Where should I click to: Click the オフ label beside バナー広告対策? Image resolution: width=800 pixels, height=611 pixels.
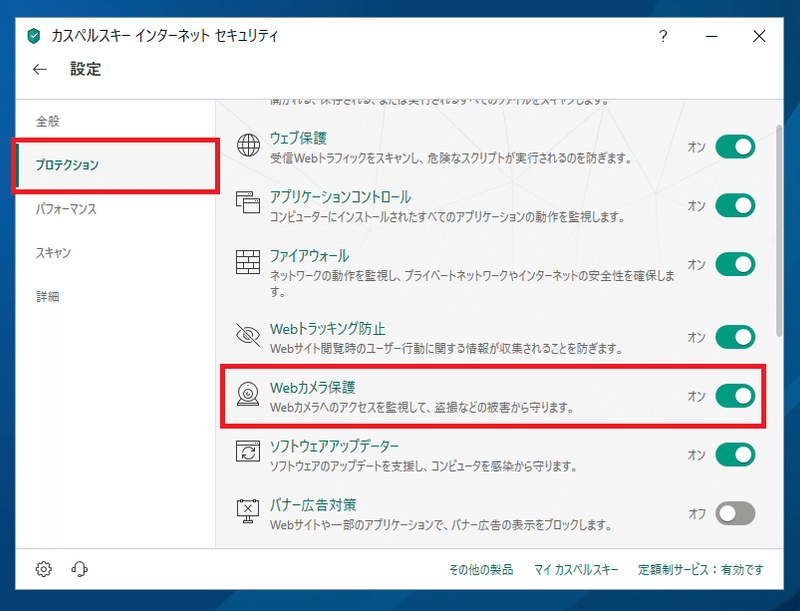coord(697,514)
